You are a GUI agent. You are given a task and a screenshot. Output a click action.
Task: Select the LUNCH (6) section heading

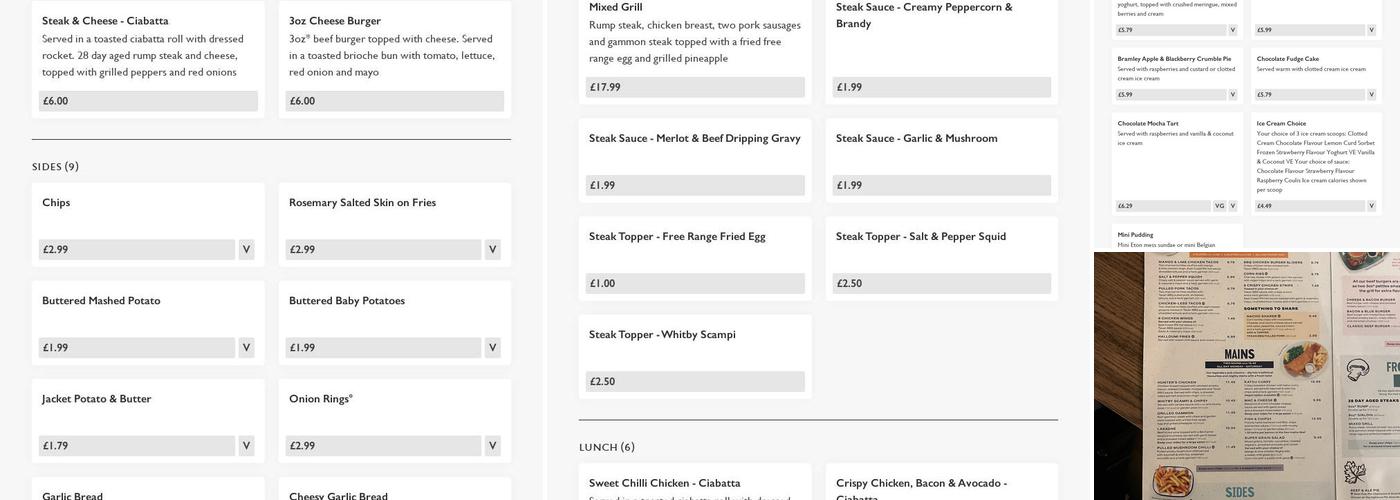(x=606, y=447)
